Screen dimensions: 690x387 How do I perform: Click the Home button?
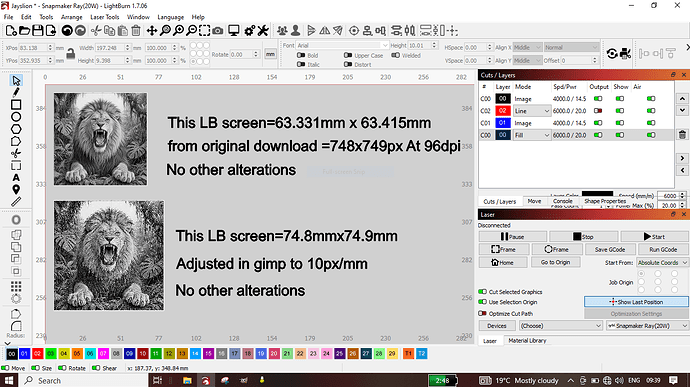point(503,262)
